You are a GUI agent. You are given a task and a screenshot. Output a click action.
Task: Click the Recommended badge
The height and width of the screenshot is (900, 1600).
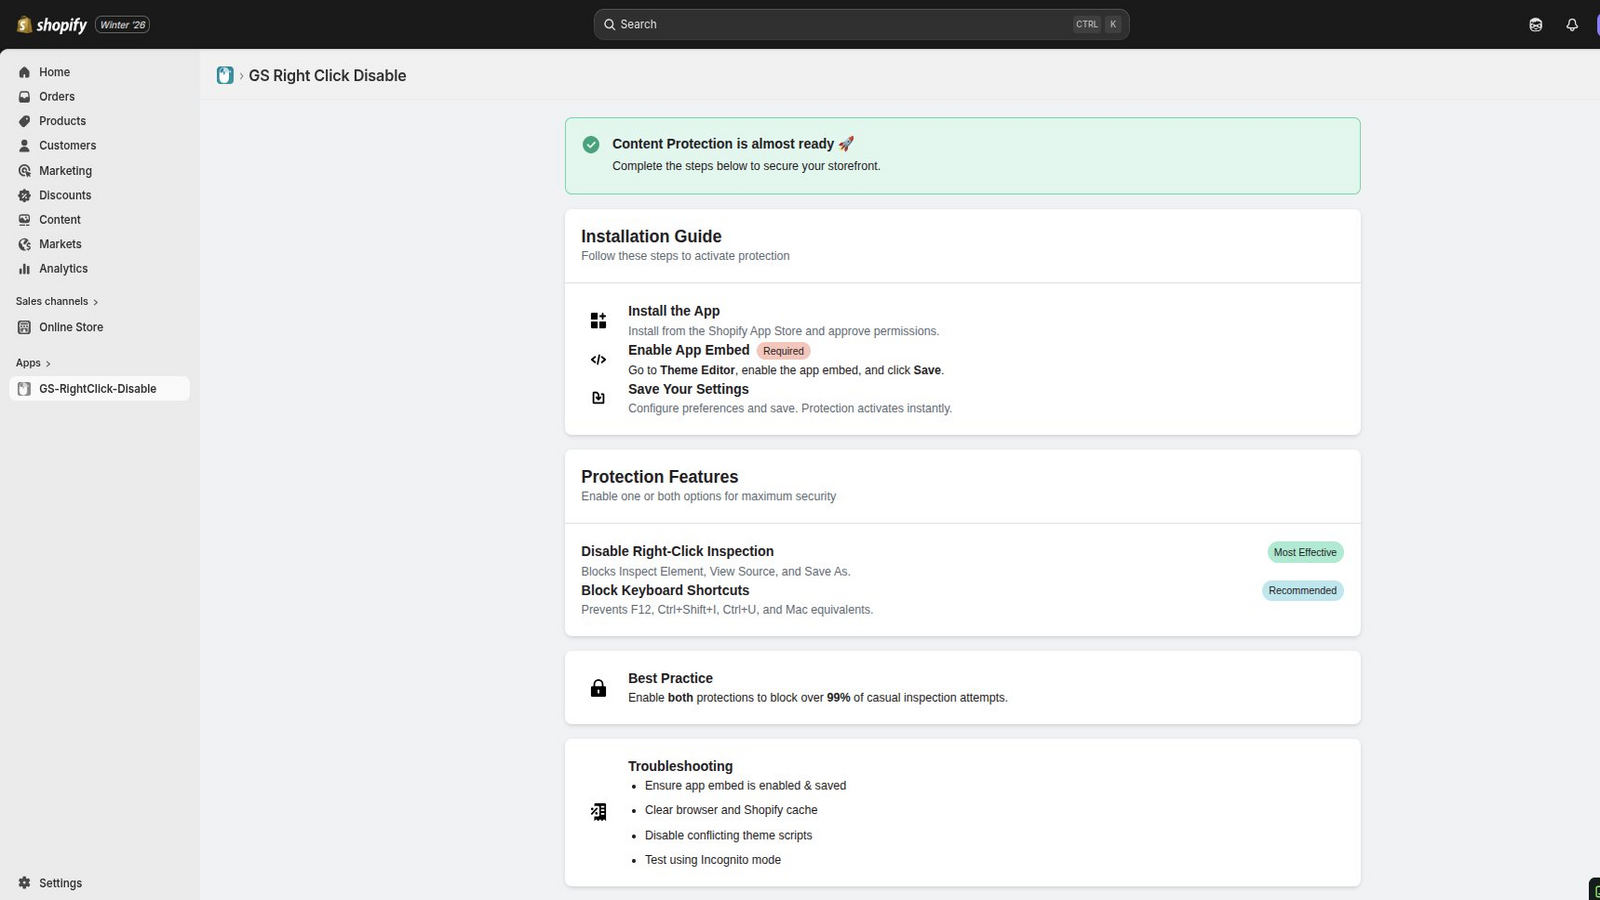click(x=1302, y=590)
